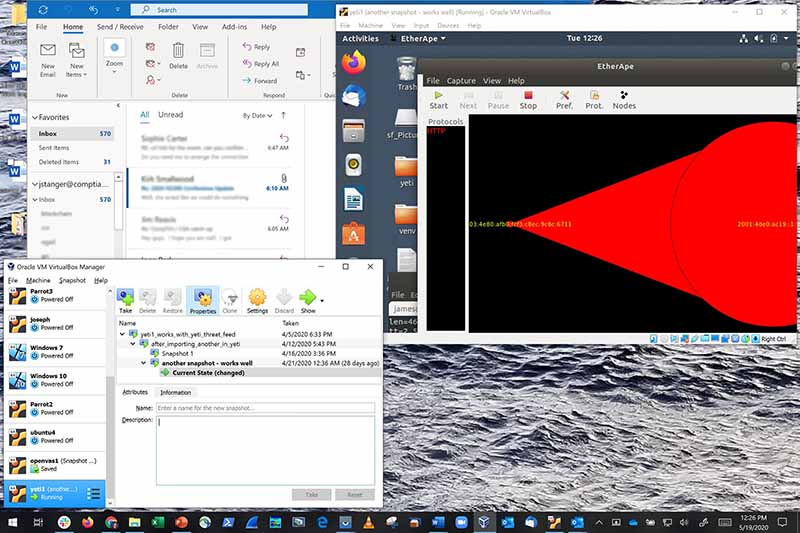Click Nodes in EtherApe toolbar
Screen dimensions: 800x533
click(624, 100)
